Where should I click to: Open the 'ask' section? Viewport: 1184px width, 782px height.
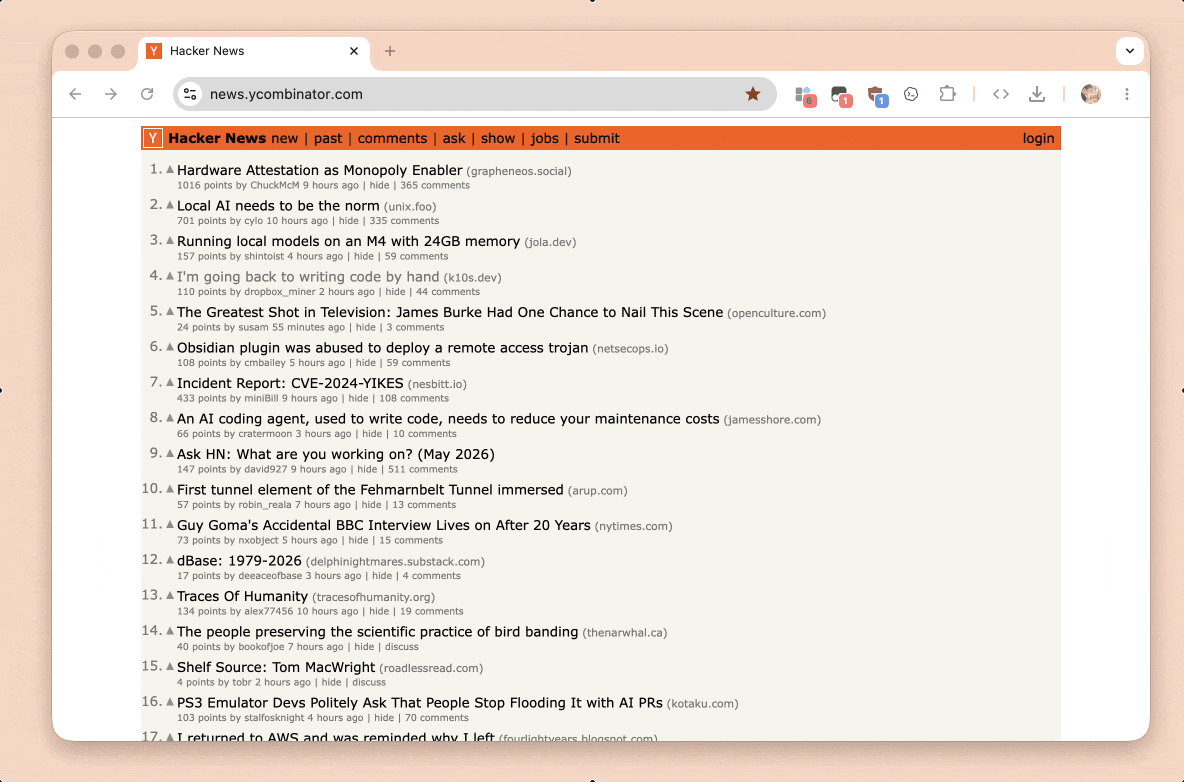tap(454, 138)
